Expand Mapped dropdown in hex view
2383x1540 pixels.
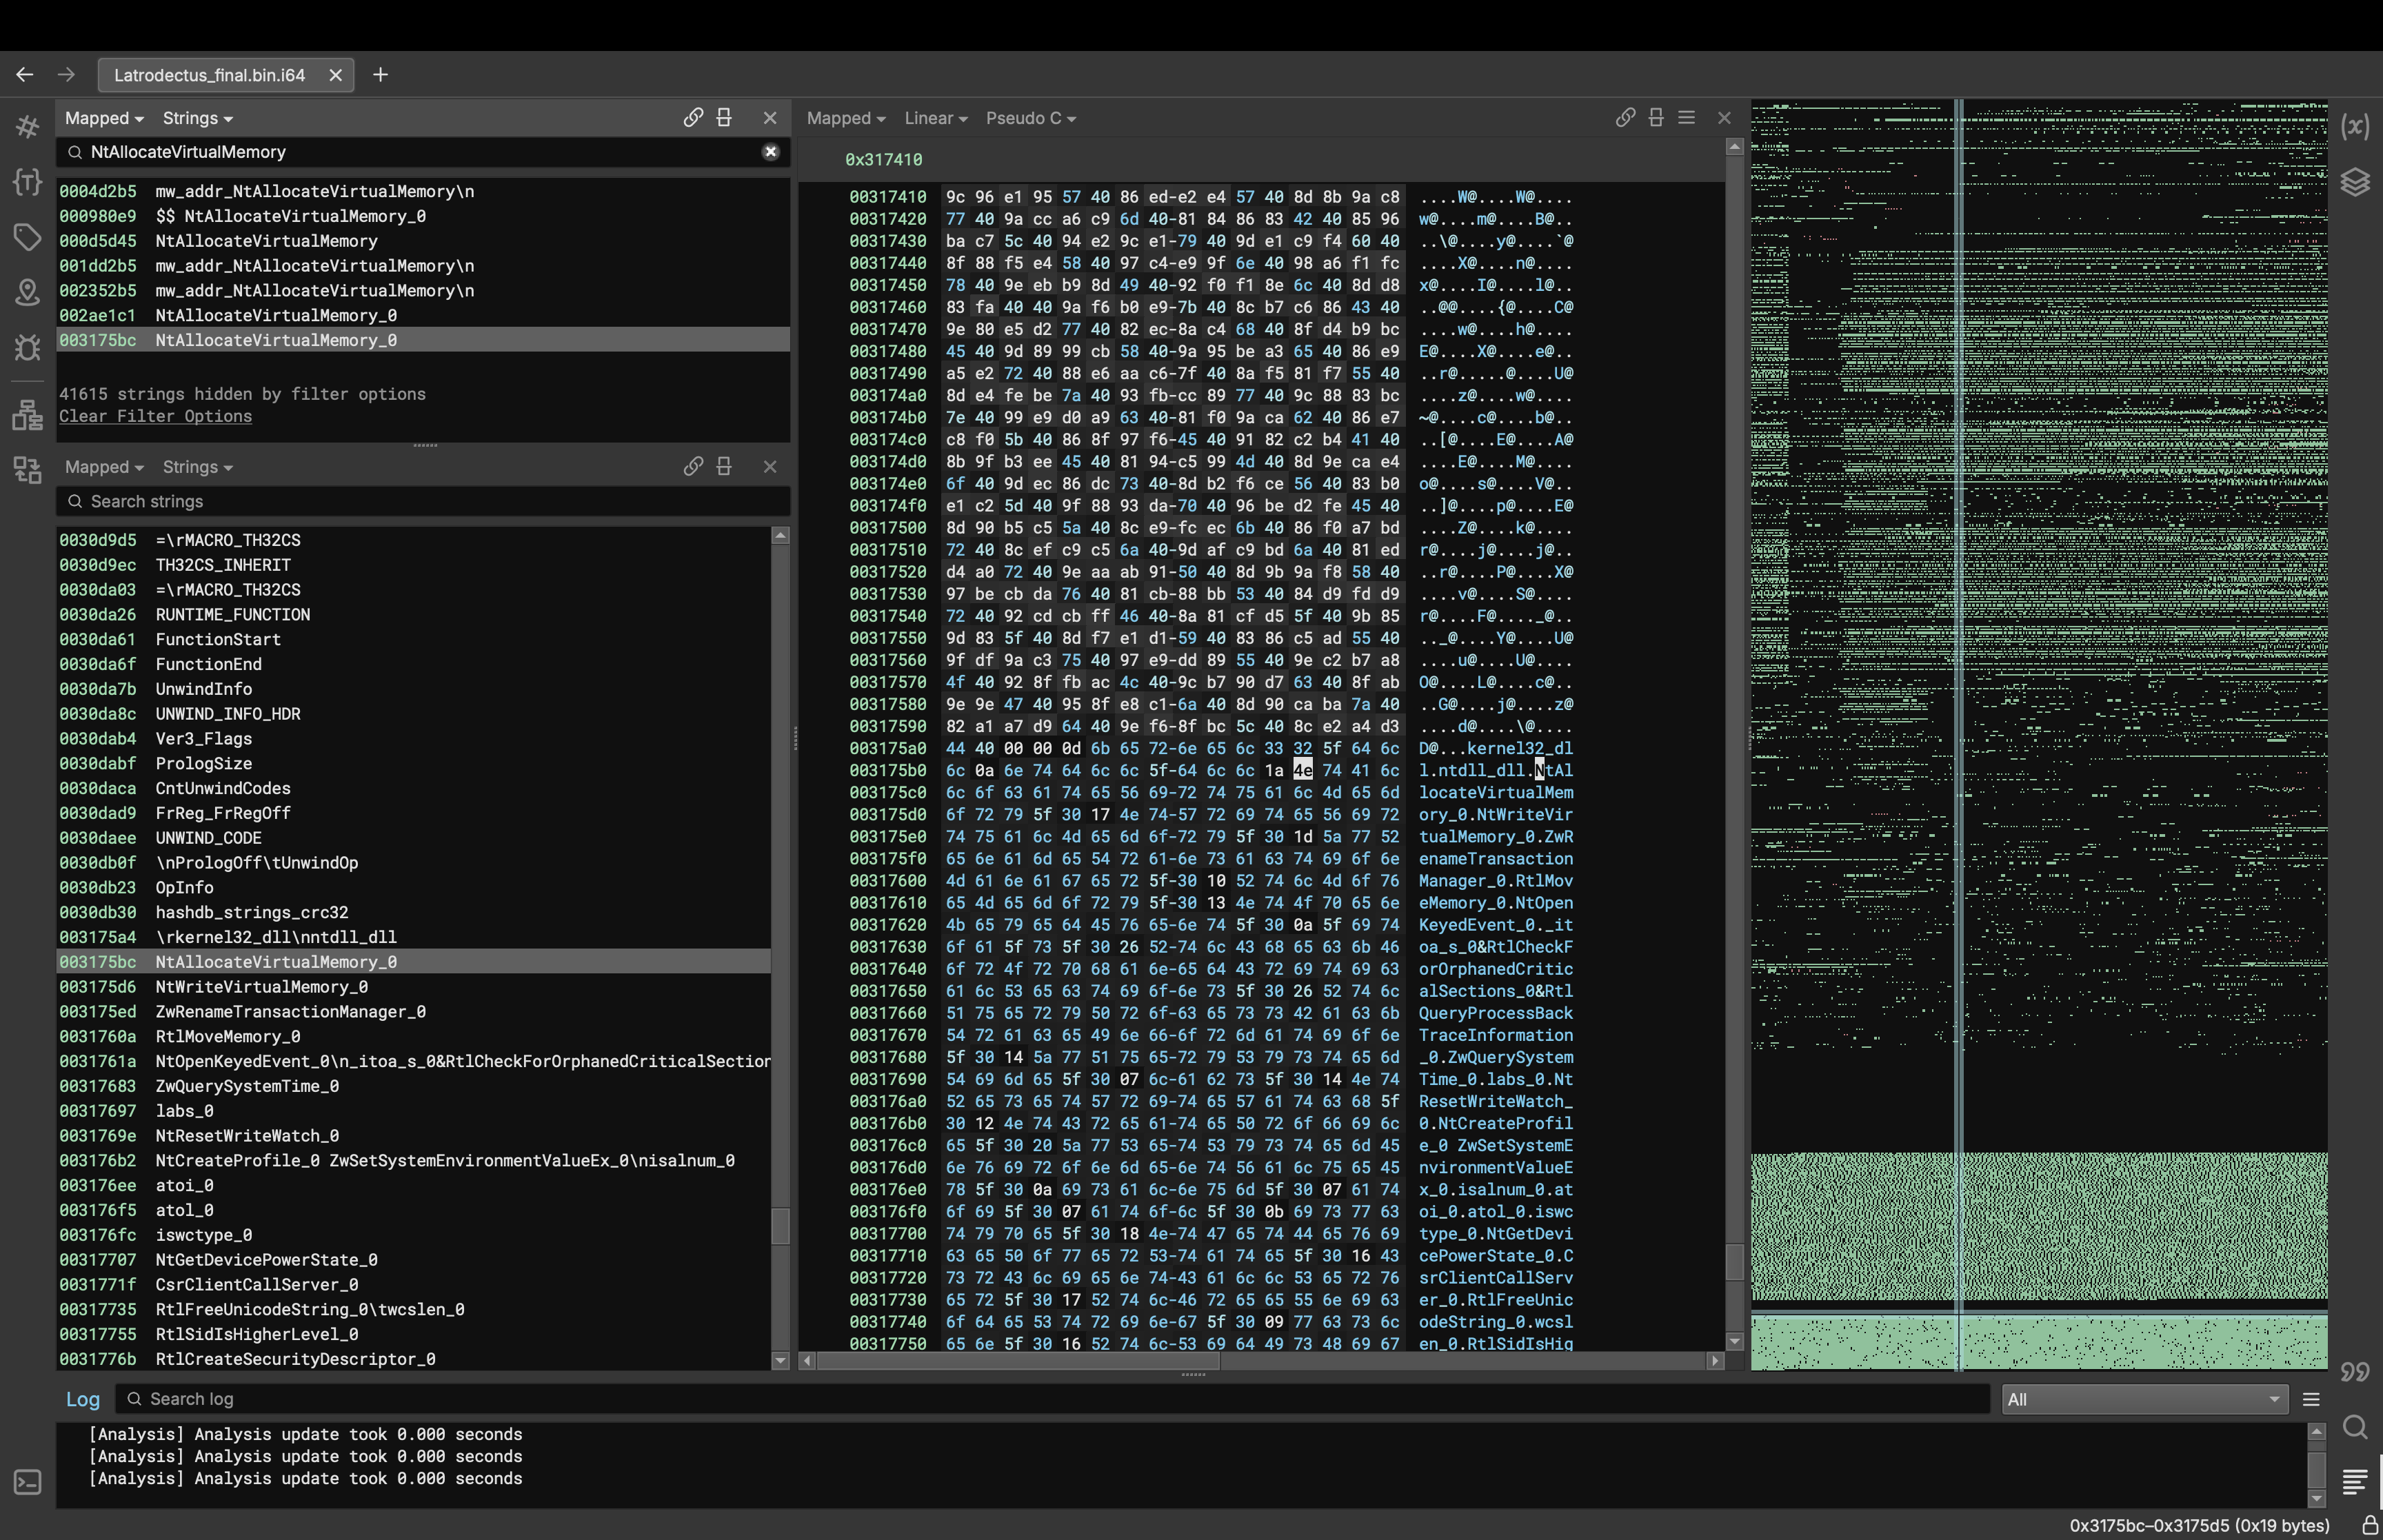tap(846, 118)
